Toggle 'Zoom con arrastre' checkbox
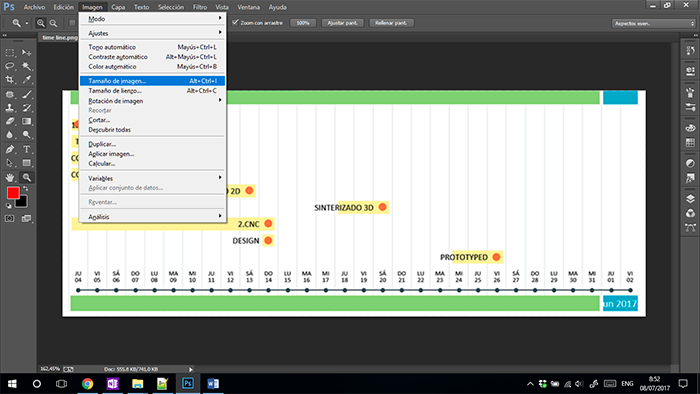Viewport: 700px width, 394px height. coord(235,22)
